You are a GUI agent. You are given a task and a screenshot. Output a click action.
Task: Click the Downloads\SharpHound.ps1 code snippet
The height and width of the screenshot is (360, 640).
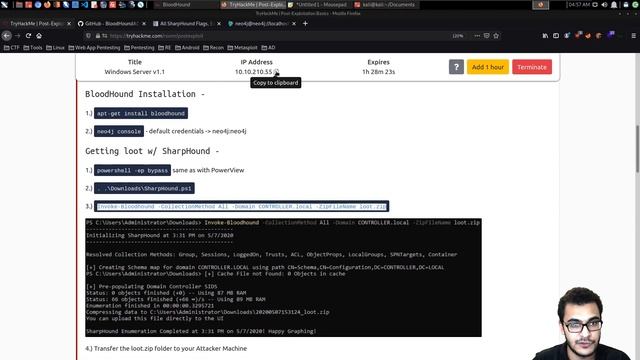coord(144,188)
